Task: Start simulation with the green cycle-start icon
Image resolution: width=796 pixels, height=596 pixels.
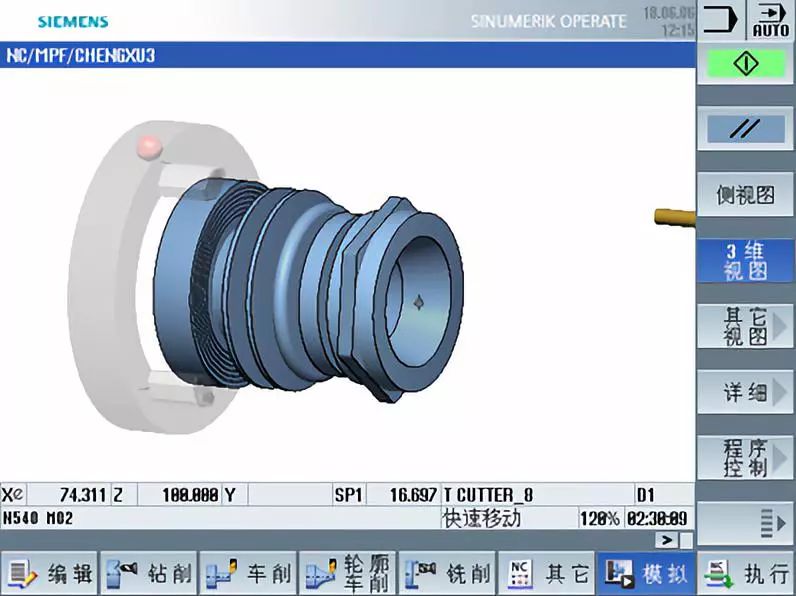Action: 745,64
